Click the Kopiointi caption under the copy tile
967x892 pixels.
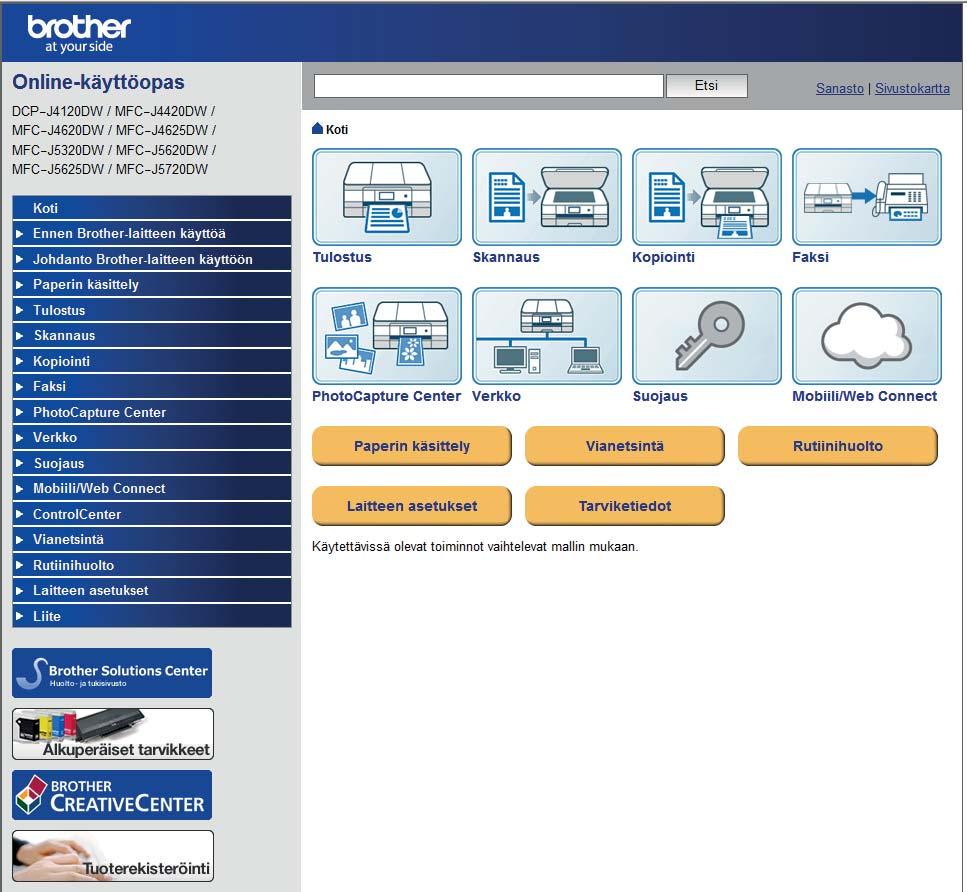click(x=664, y=257)
